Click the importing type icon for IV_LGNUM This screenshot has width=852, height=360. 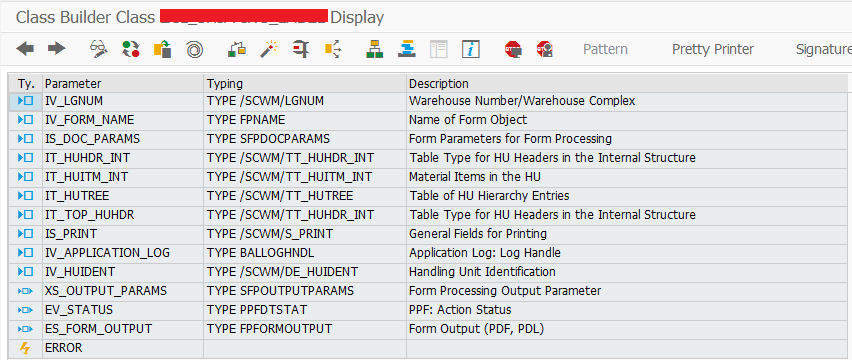tap(26, 100)
